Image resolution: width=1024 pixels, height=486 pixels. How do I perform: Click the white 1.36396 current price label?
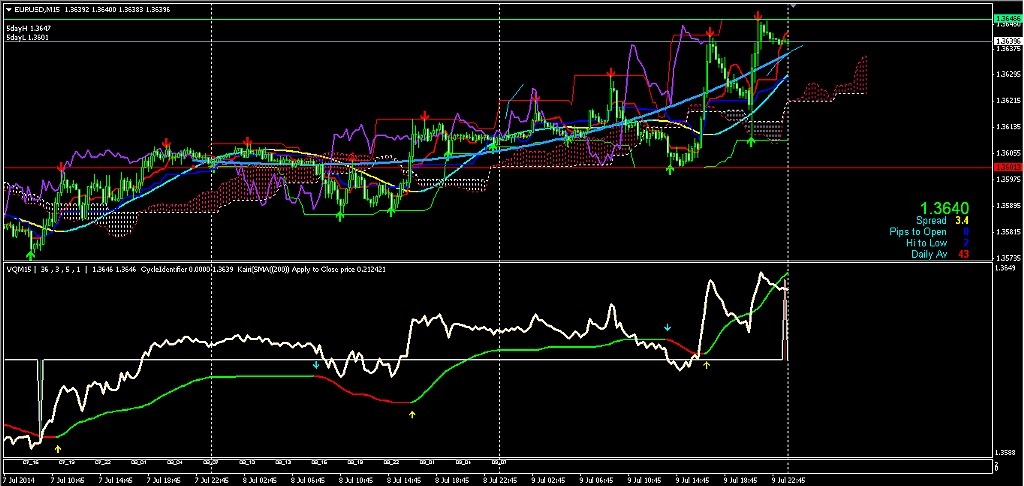click(1007, 41)
